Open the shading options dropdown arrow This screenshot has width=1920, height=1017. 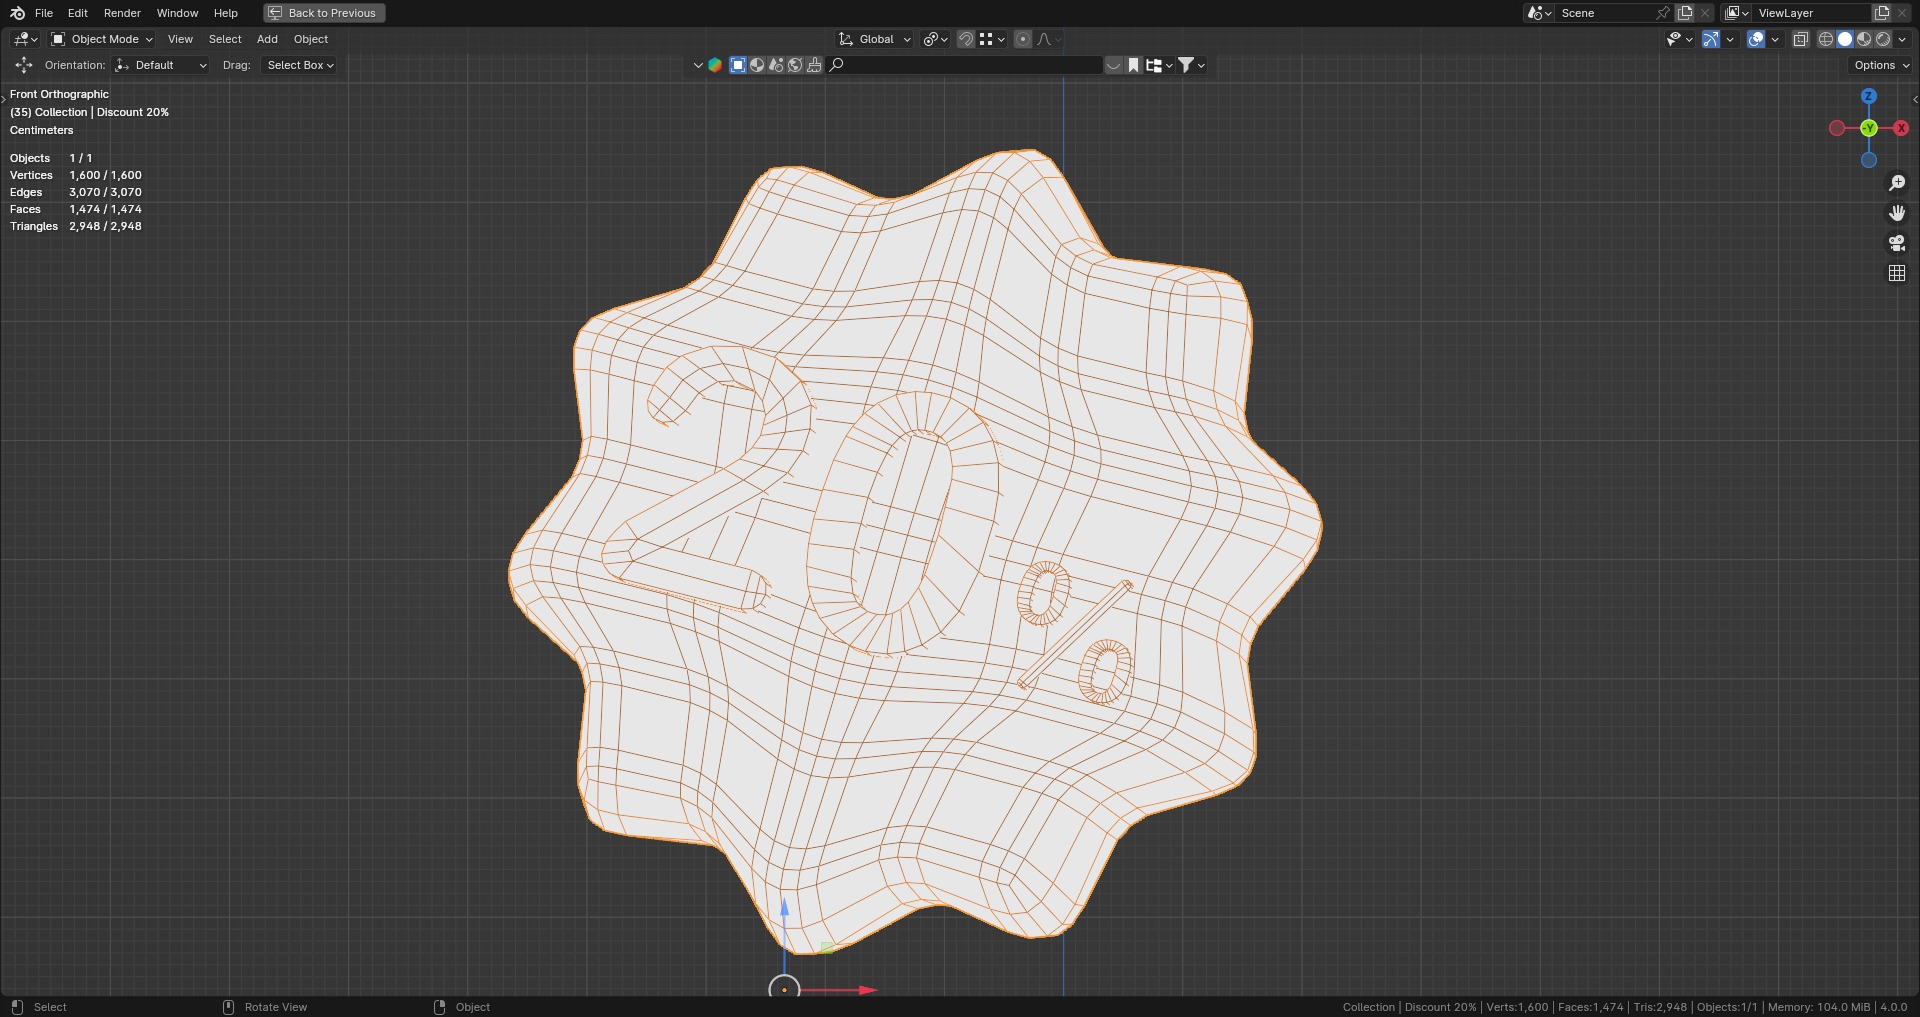1902,39
